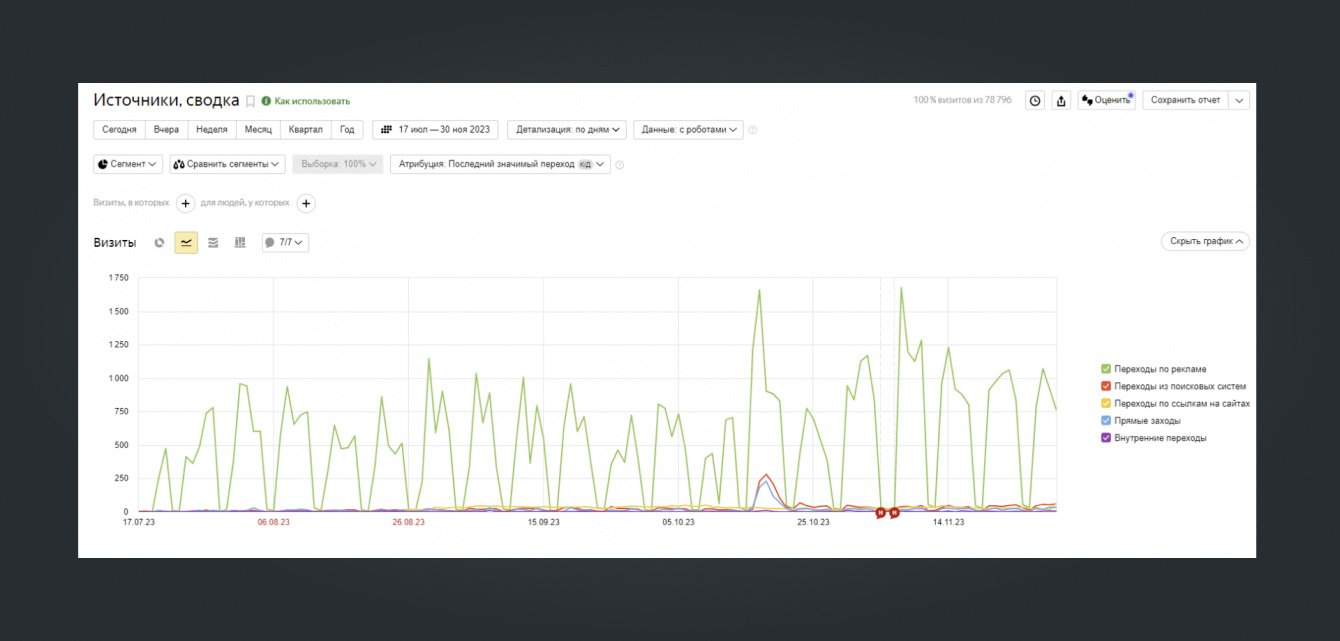Open the Сегмент dropdown
Viewport: 1340px width, 641px height.
point(128,164)
